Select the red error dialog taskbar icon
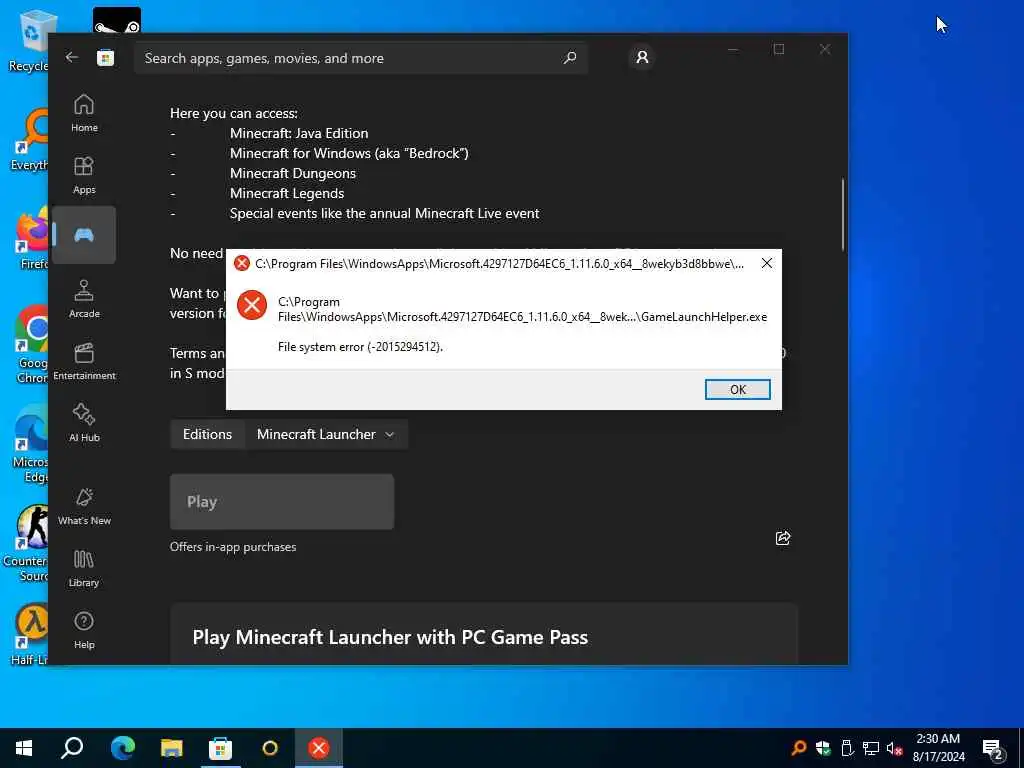 pos(319,748)
